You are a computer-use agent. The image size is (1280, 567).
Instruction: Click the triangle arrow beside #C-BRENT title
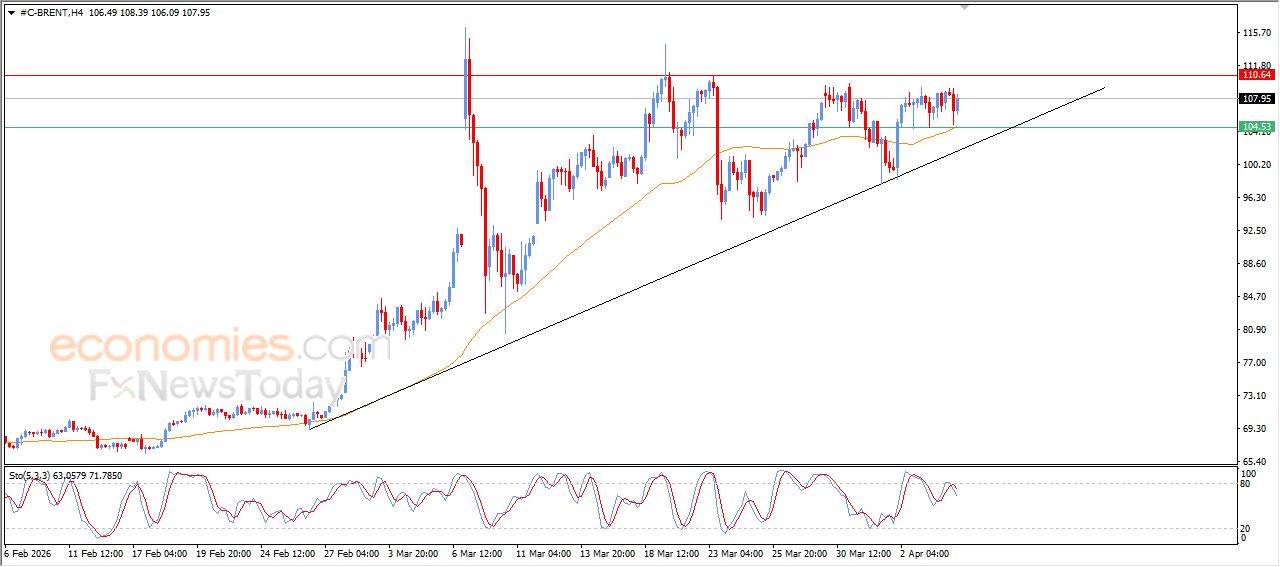pos(11,13)
